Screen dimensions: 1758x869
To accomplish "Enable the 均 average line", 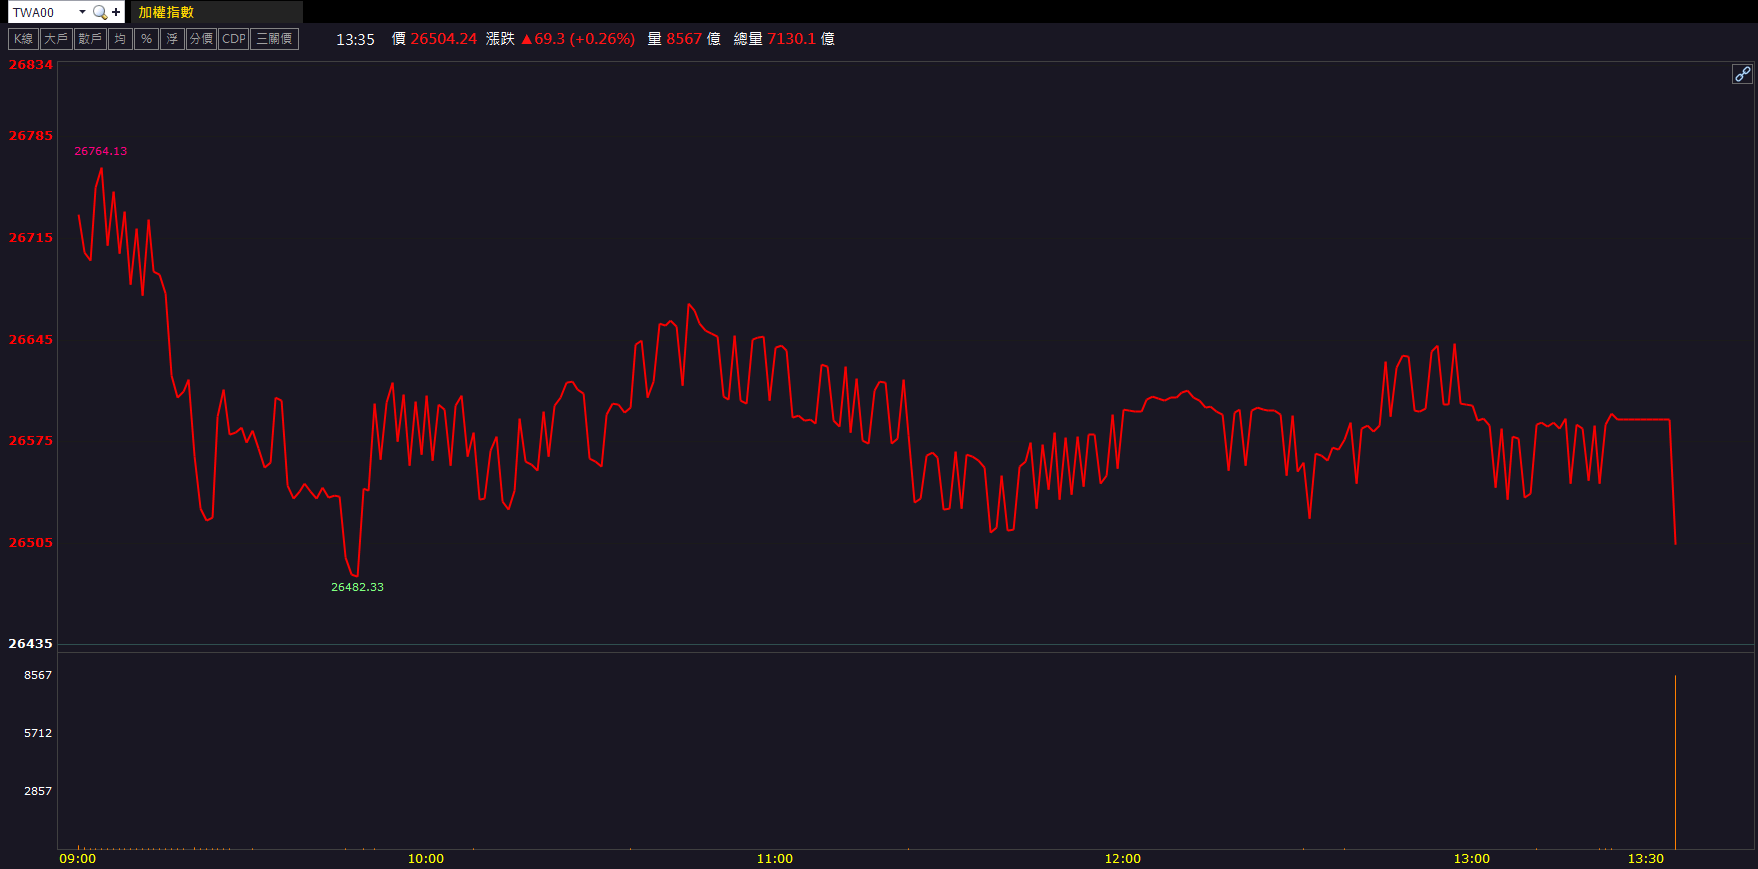I will (x=120, y=39).
